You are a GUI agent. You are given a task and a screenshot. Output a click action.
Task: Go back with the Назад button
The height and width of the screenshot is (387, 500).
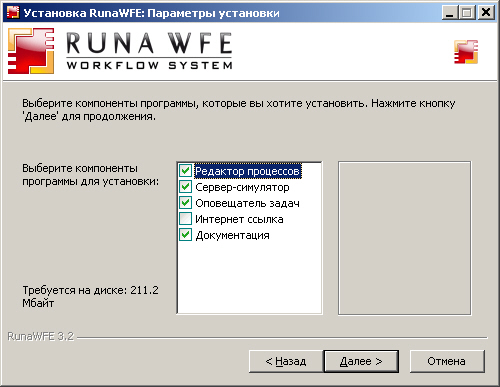(x=286, y=361)
